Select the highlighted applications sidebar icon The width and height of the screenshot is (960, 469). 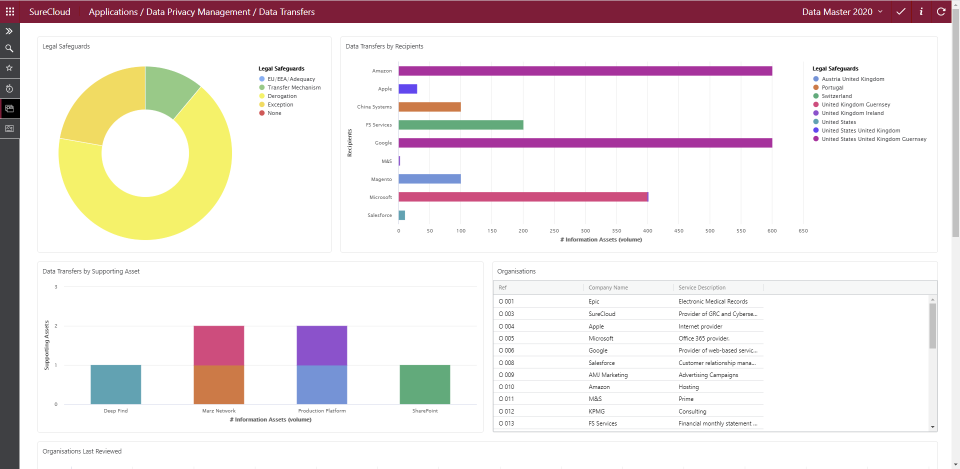[x=9, y=108]
